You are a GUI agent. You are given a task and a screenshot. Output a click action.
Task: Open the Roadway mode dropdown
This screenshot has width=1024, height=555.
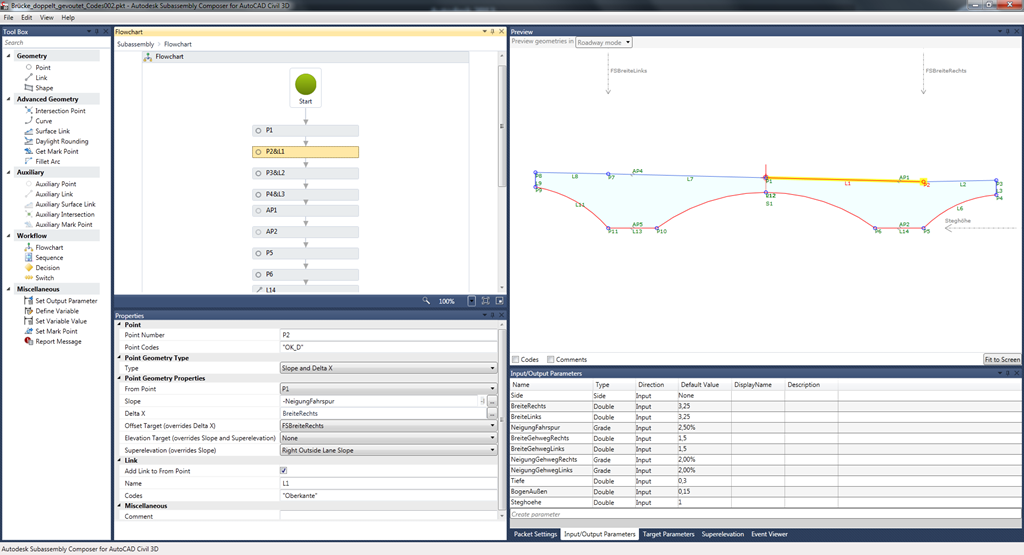coord(604,42)
